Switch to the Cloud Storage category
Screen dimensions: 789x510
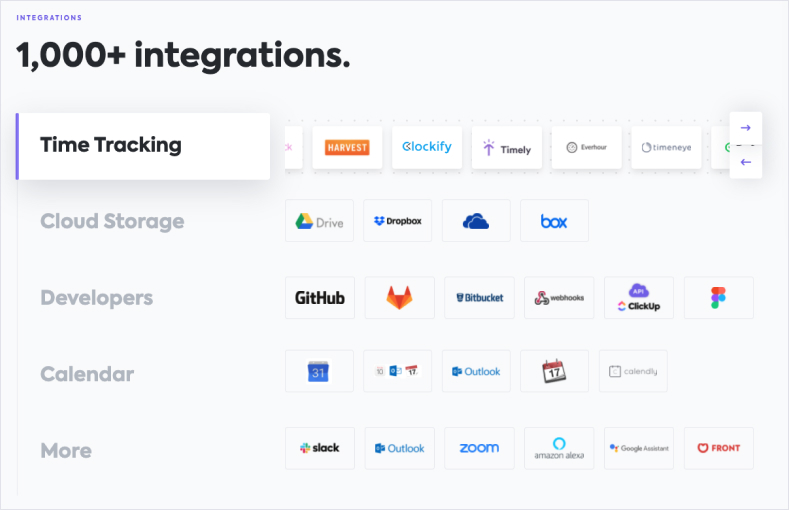tap(112, 221)
